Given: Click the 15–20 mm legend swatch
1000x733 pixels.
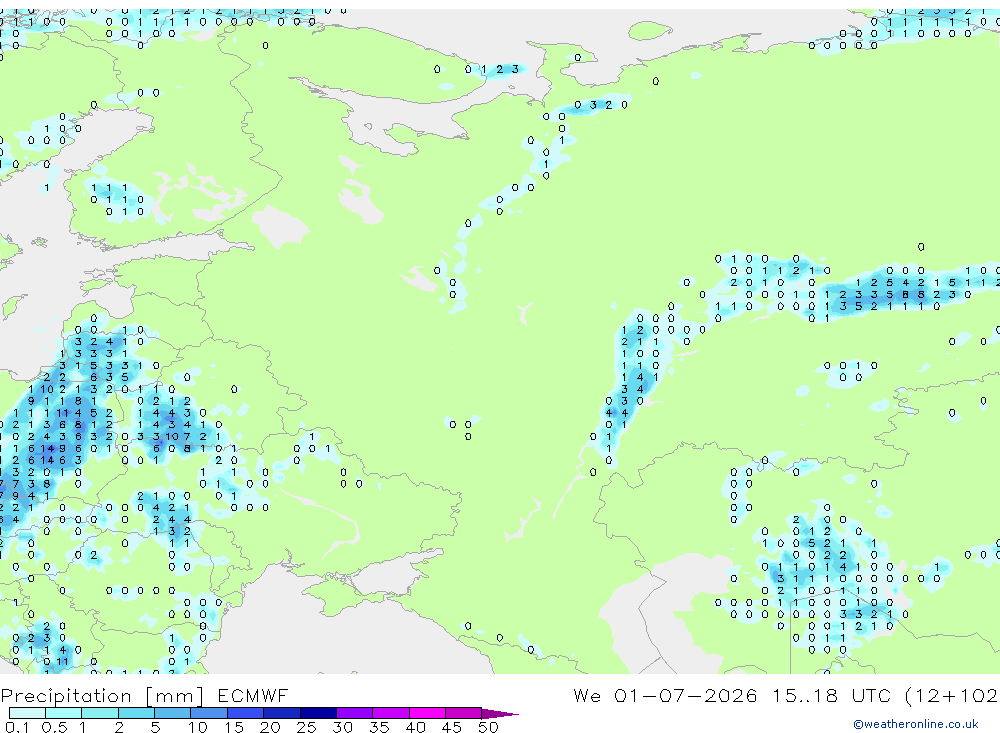Looking at the screenshot, I should 246,713.
